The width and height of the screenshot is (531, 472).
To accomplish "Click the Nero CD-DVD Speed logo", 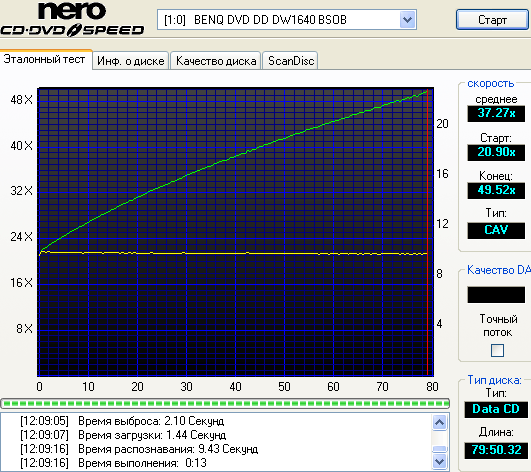I will pos(72,19).
